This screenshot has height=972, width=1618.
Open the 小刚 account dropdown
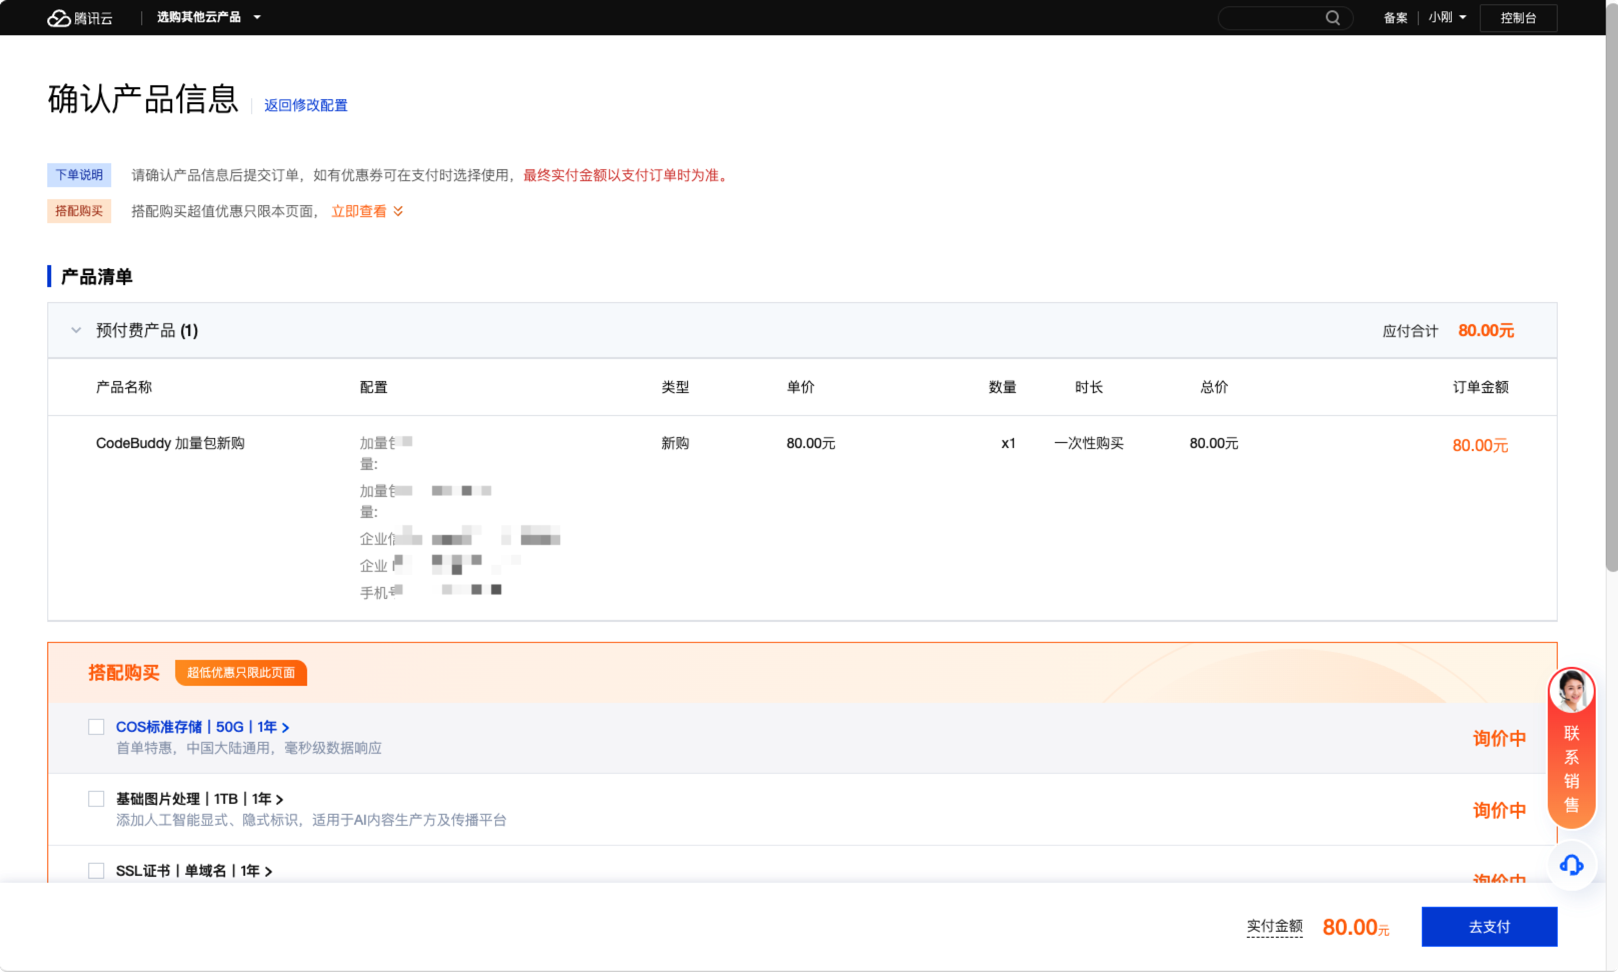coord(1447,18)
